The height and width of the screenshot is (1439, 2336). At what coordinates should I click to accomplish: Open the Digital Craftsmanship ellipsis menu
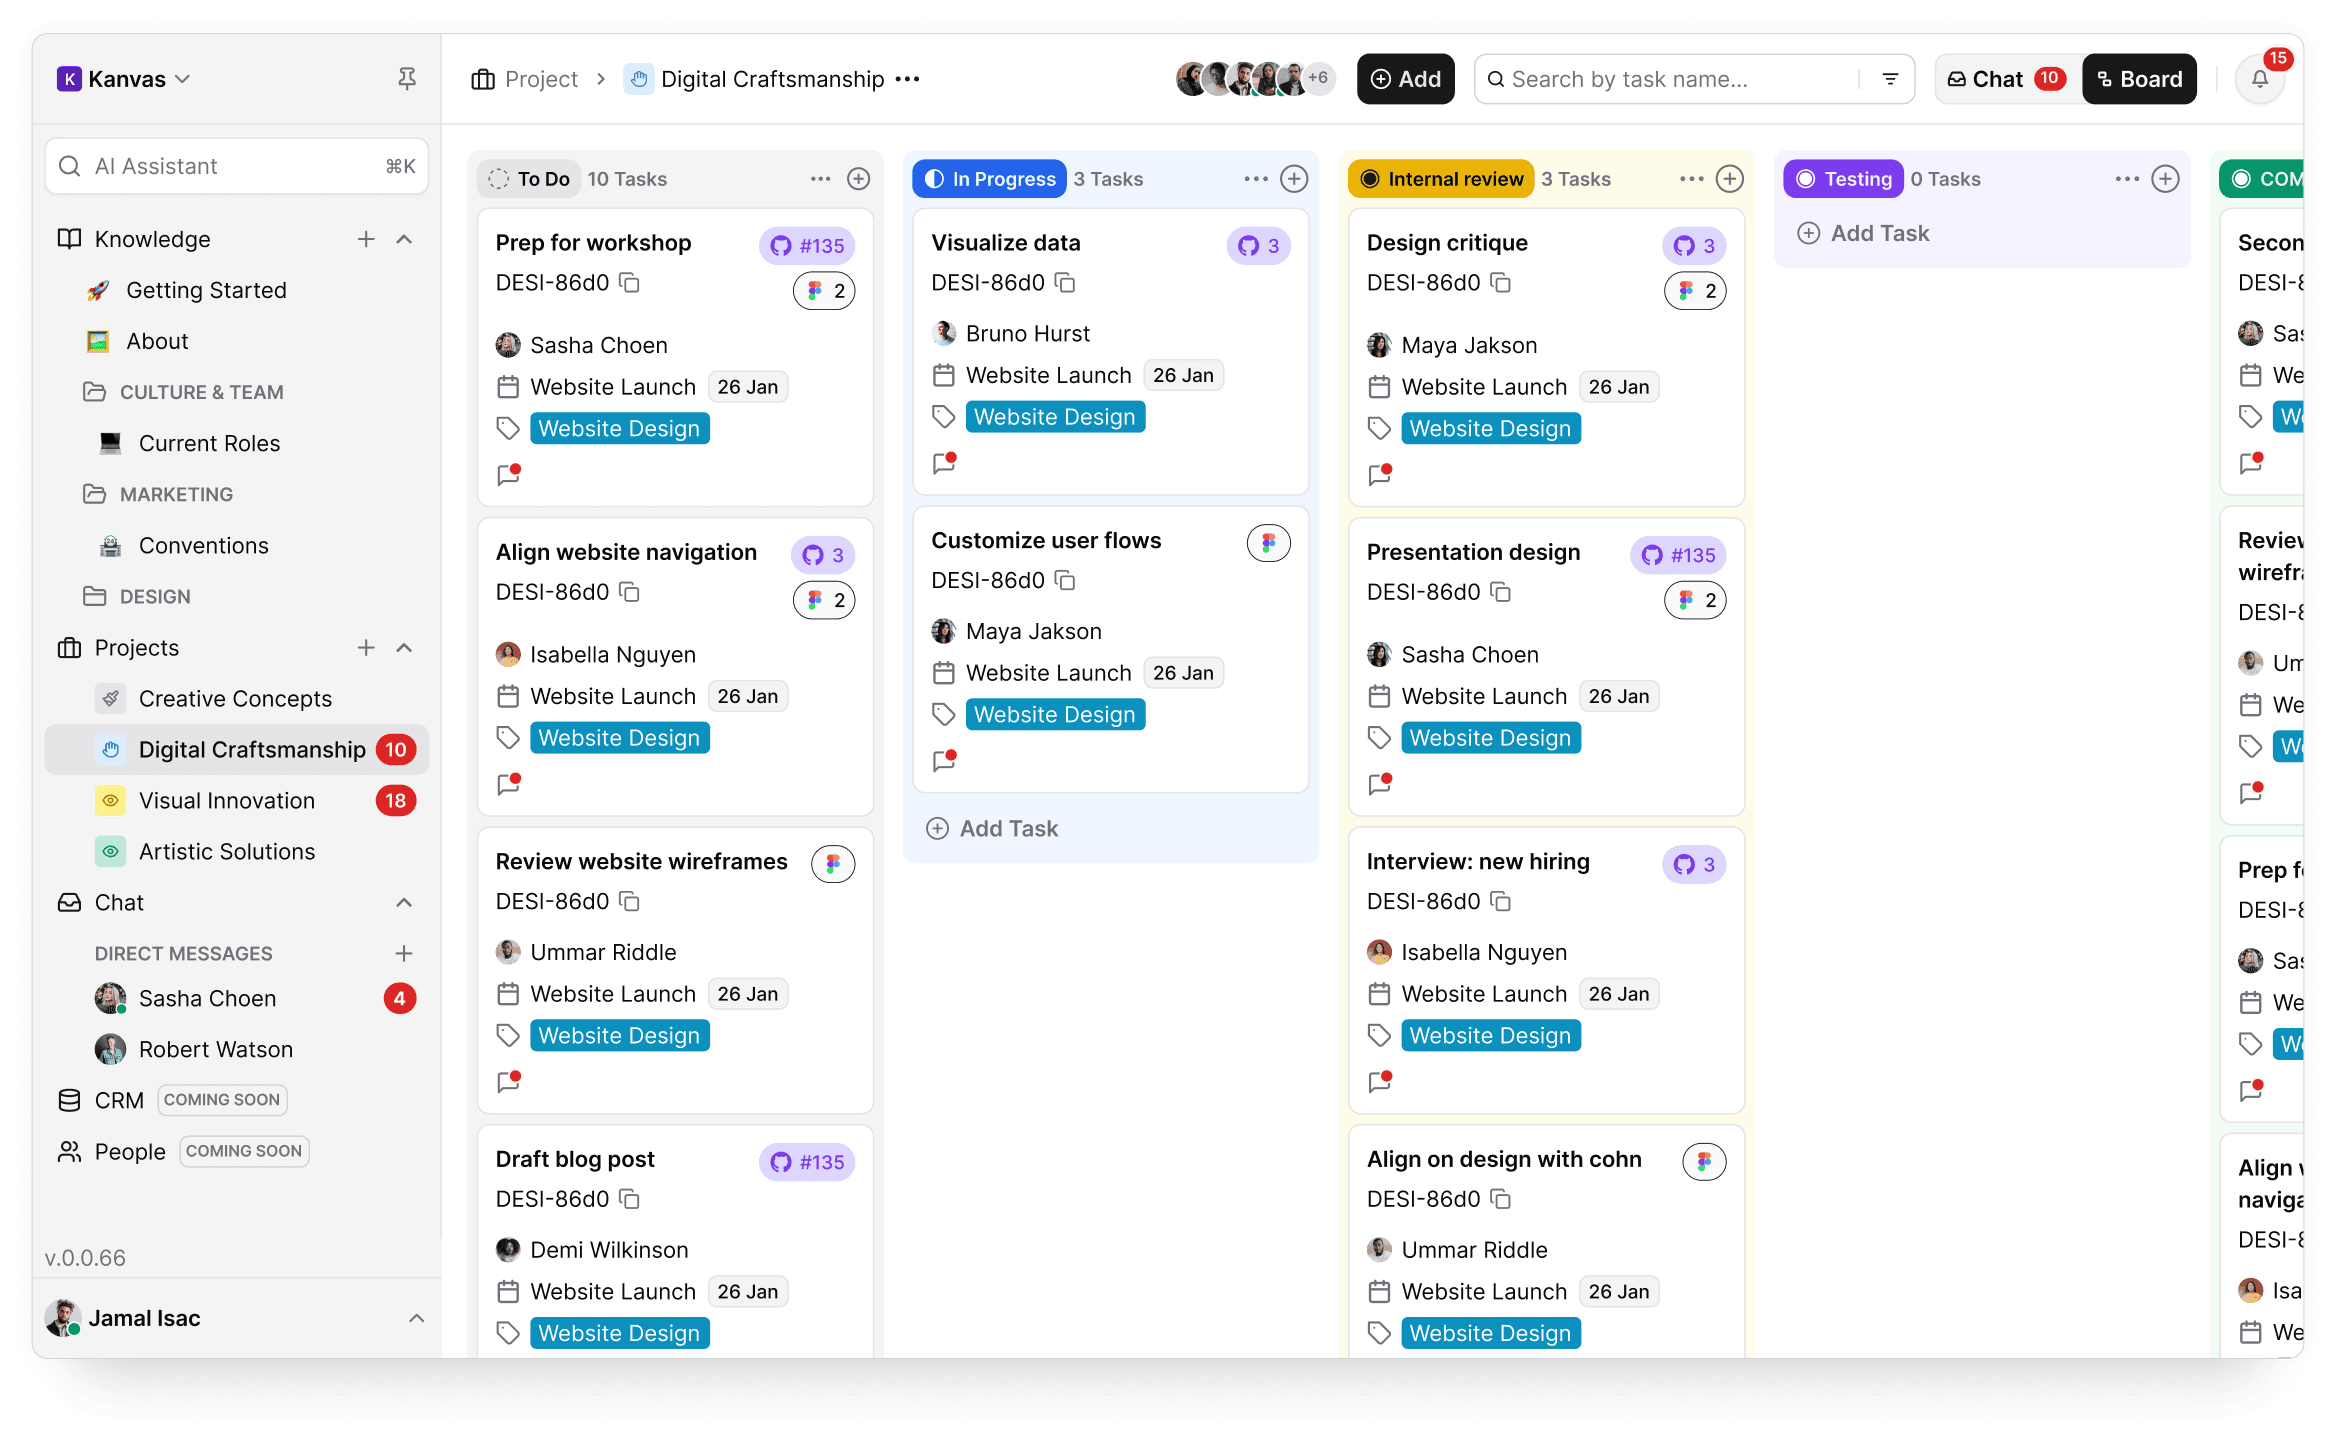906,78
